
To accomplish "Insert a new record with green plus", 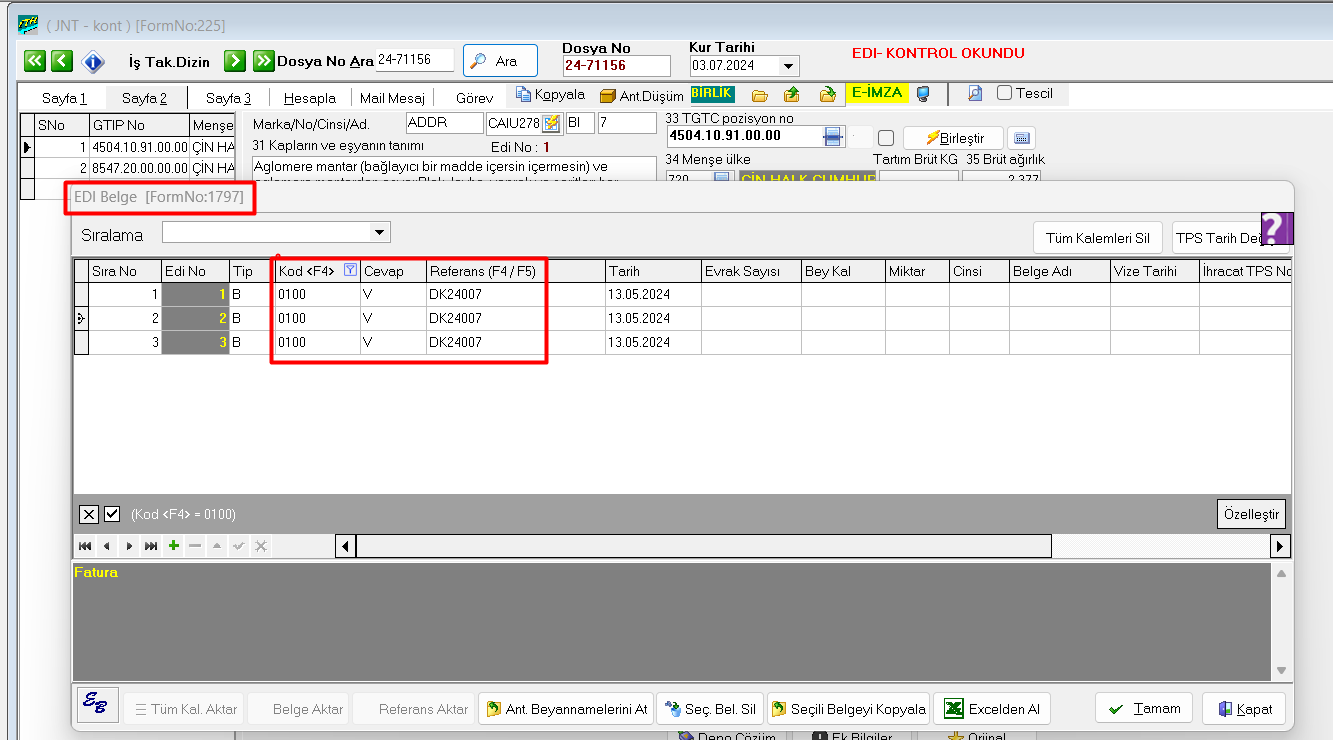I will 174,546.
